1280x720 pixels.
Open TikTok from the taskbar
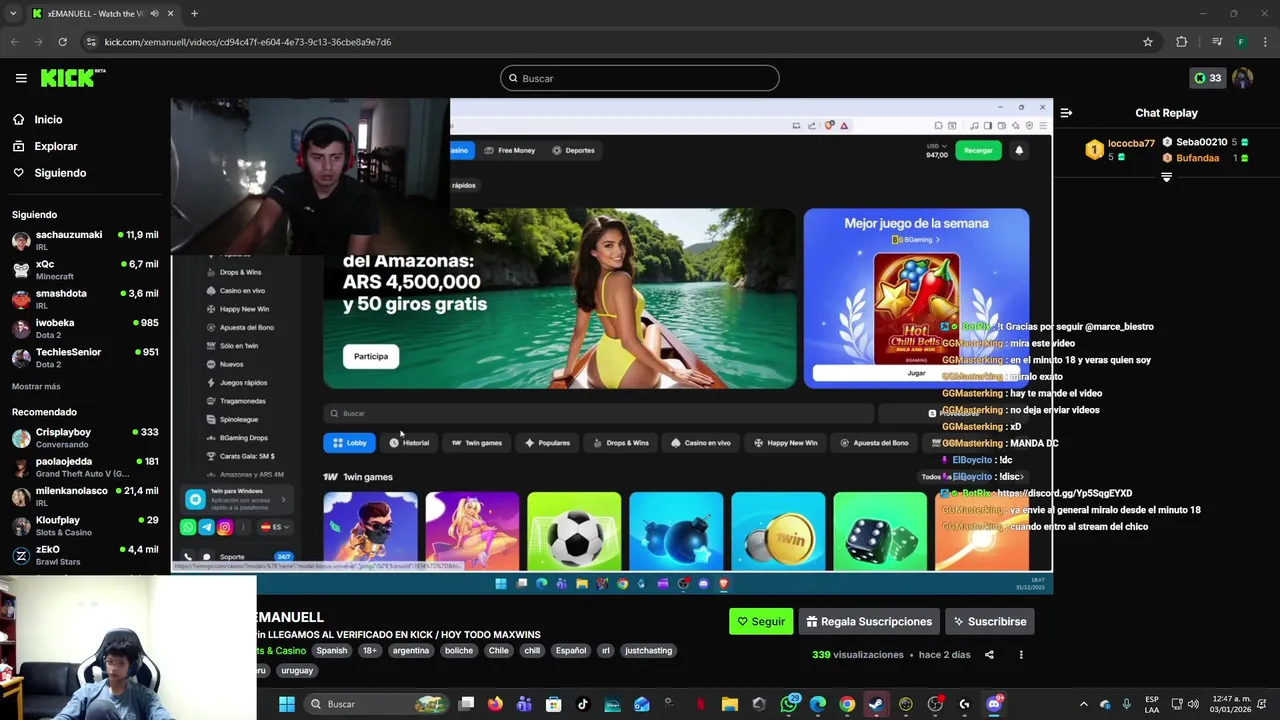coord(583,704)
